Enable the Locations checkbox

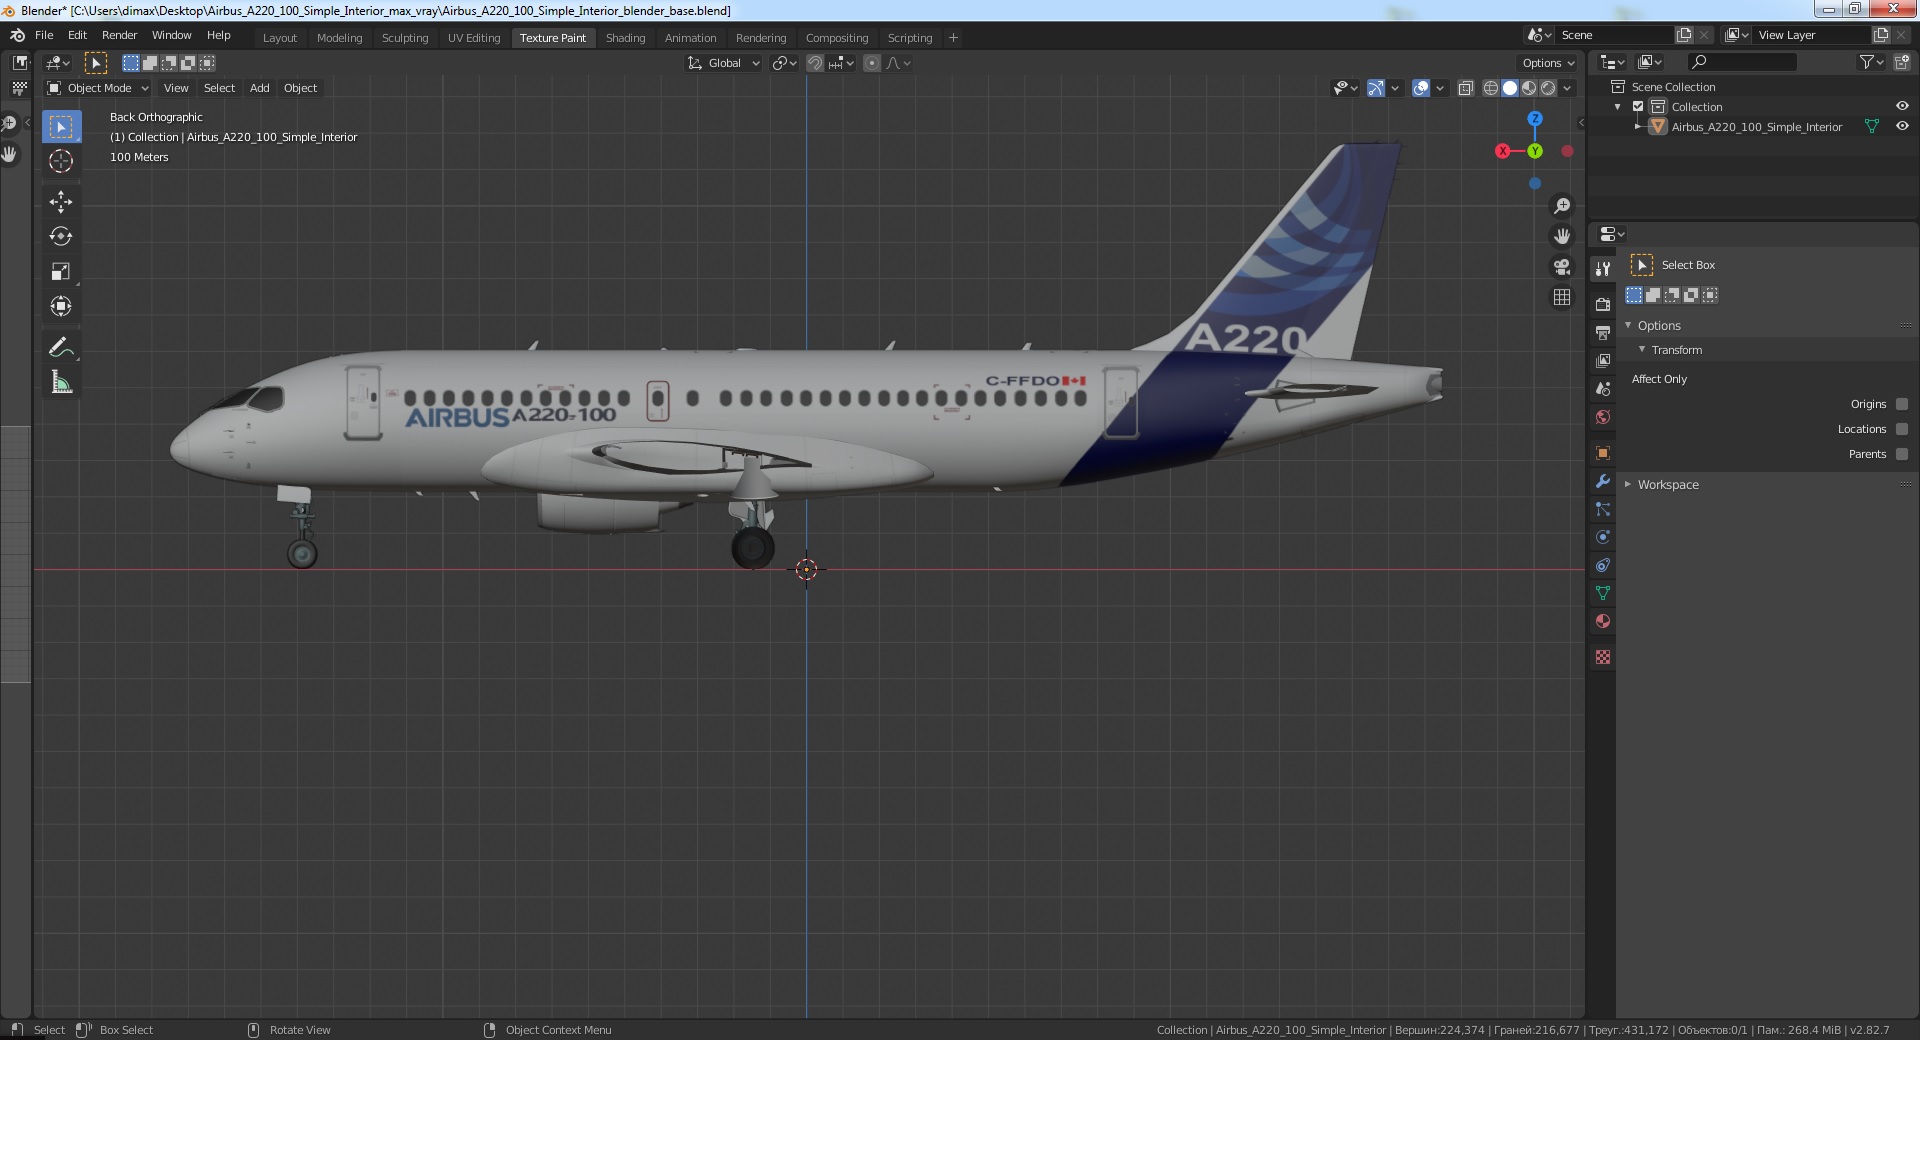coord(1902,429)
